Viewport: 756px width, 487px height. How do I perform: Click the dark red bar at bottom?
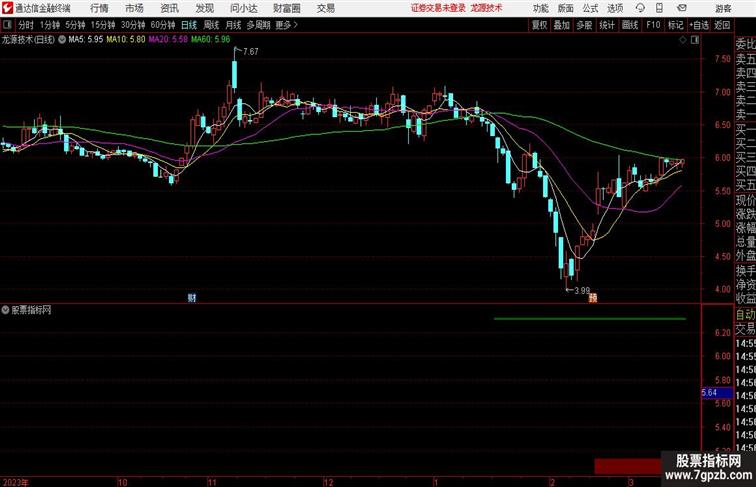point(628,466)
